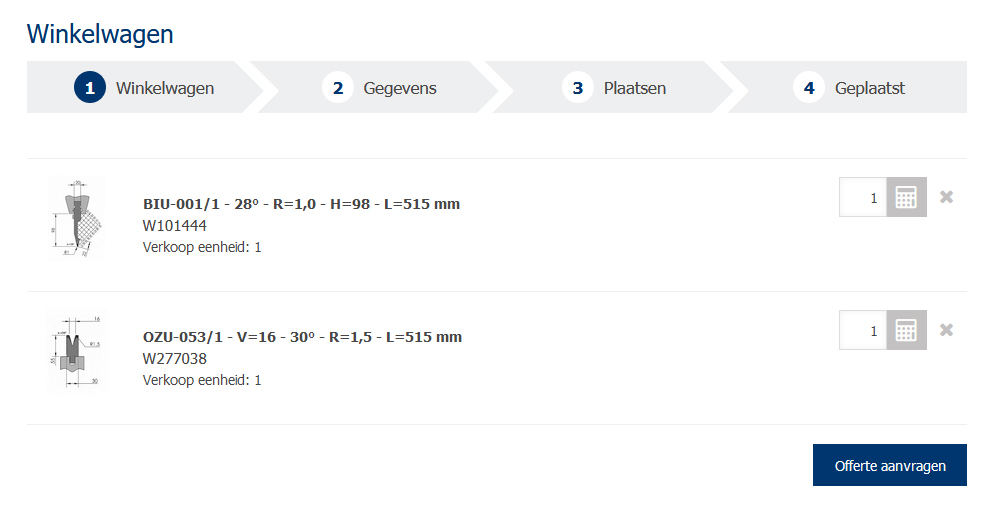Focus quantity field for OZU-053/1
This screenshot has width=994, height=510.
click(x=863, y=330)
